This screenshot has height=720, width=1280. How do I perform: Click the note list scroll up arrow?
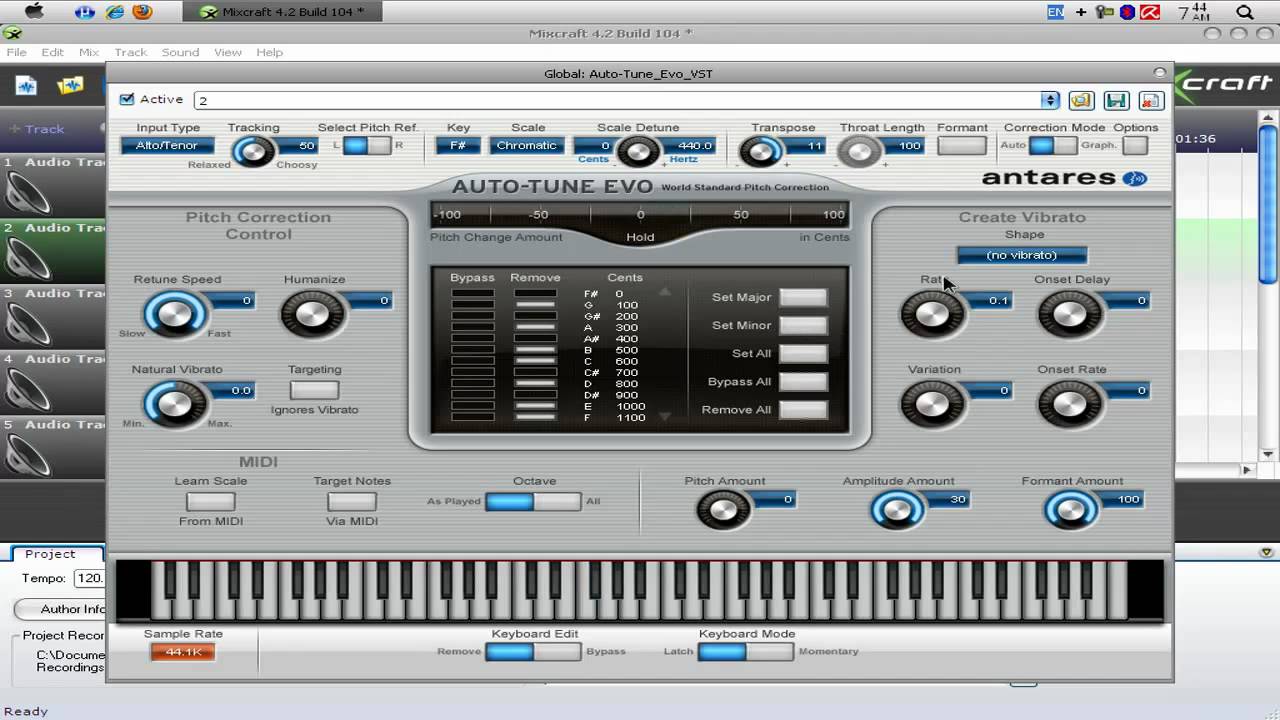(664, 292)
